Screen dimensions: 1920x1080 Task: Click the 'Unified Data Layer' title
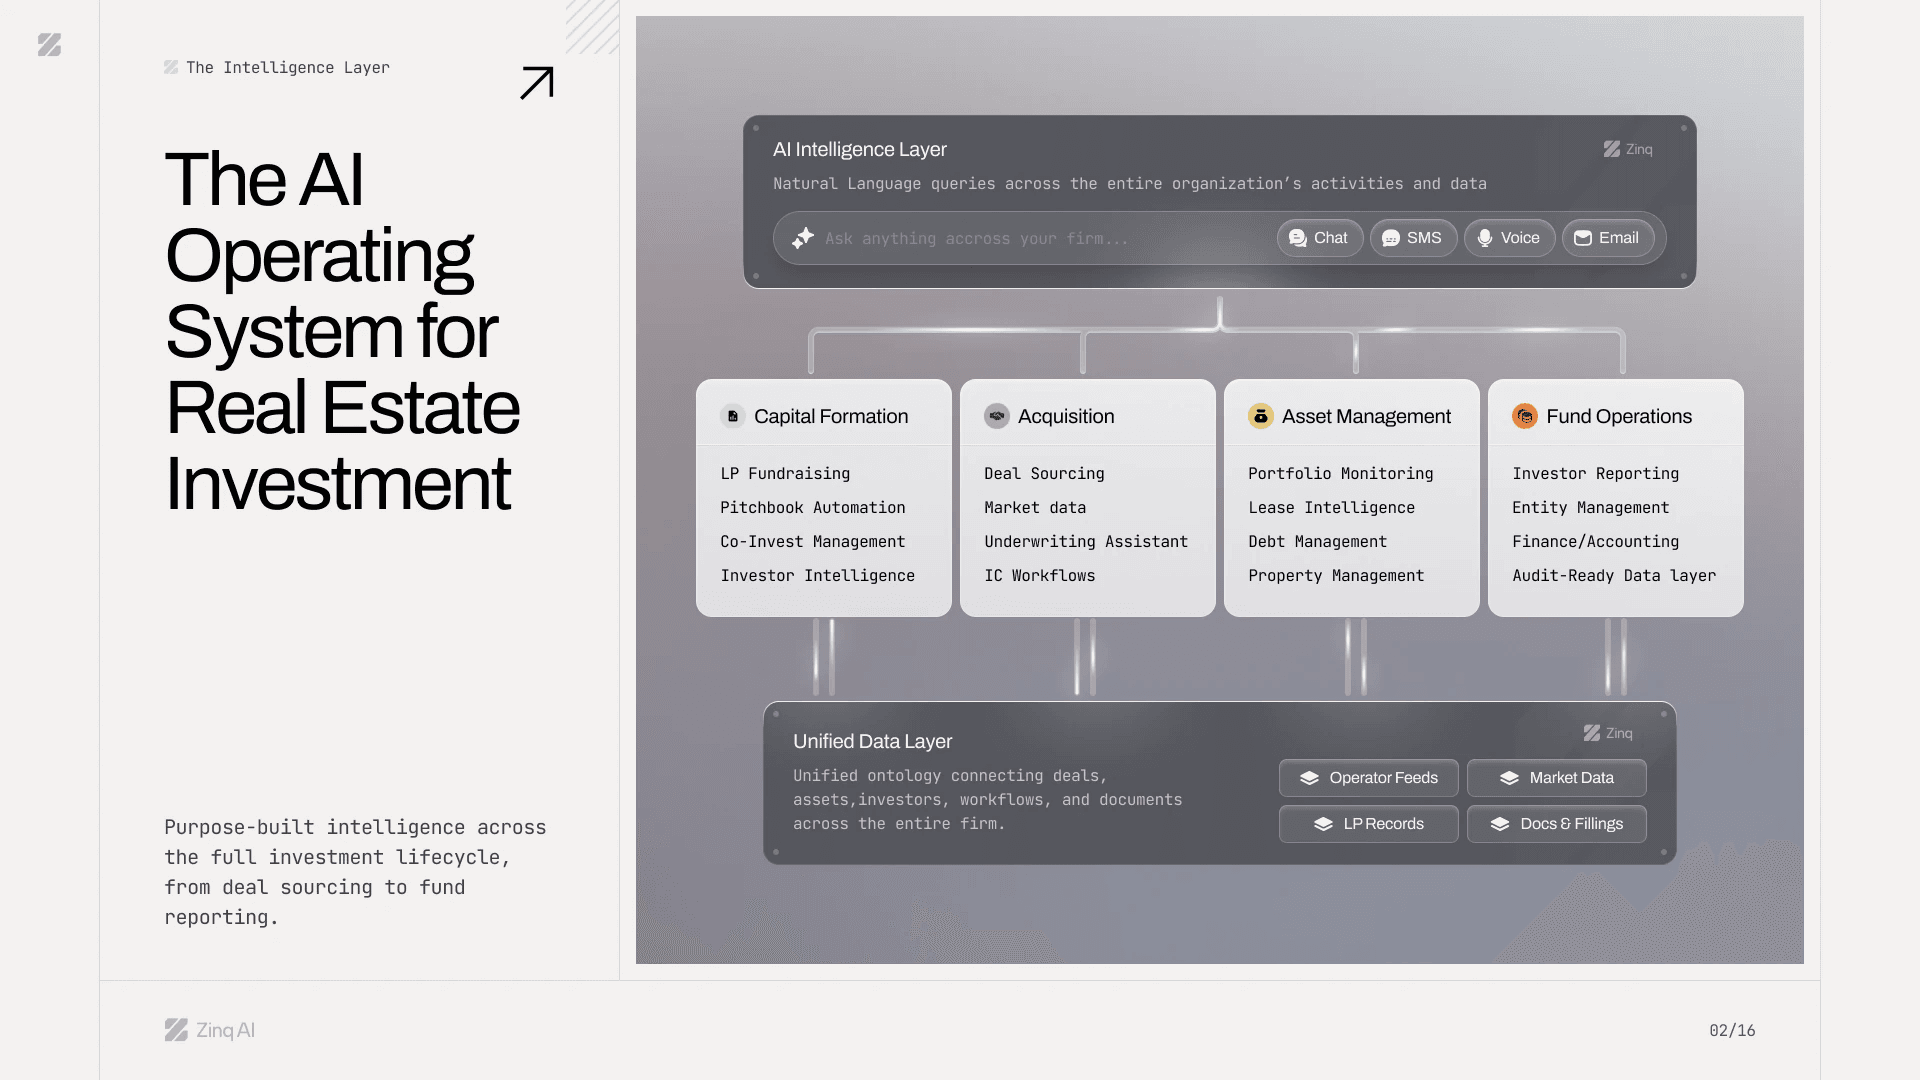pos(873,741)
